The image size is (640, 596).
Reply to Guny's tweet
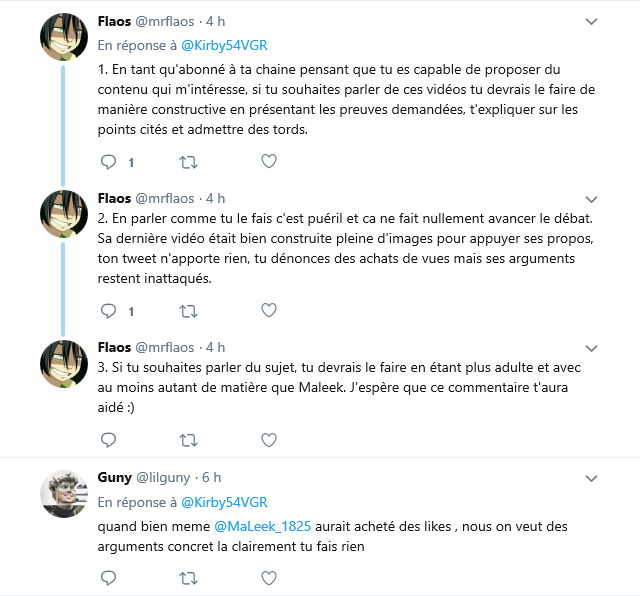pos(109,577)
